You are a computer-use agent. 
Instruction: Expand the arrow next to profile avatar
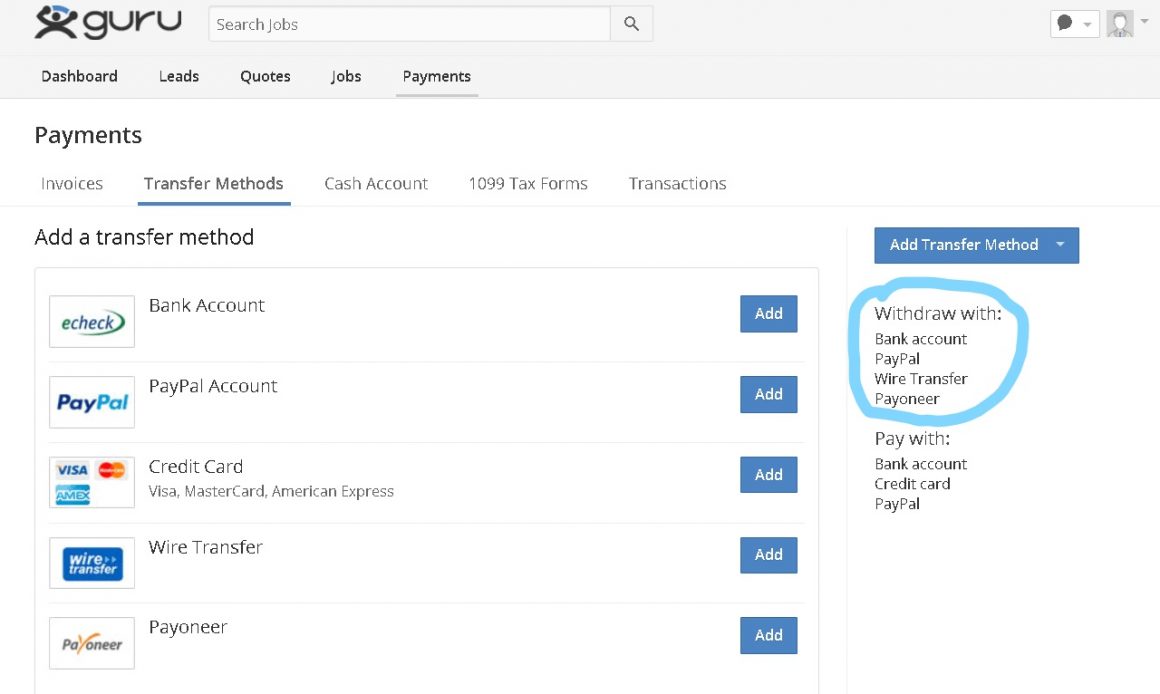[x=1145, y=21]
